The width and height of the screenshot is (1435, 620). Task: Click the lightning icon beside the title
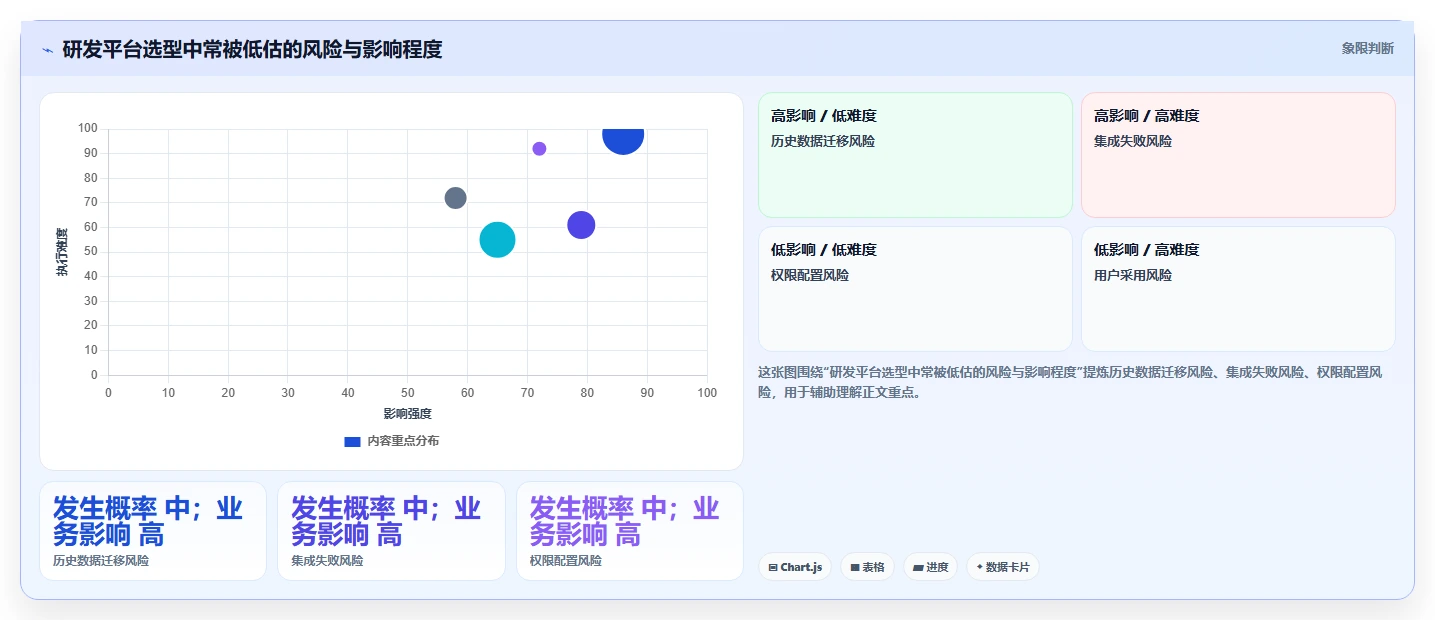(47, 50)
